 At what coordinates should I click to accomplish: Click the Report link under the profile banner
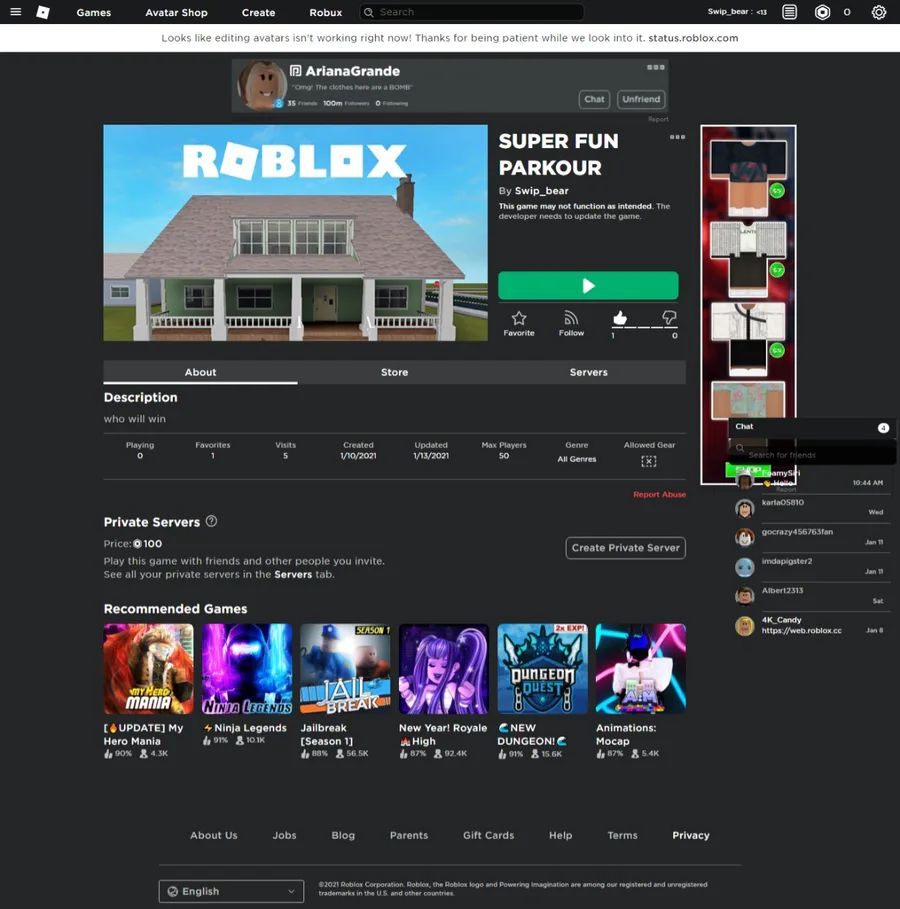coord(658,119)
